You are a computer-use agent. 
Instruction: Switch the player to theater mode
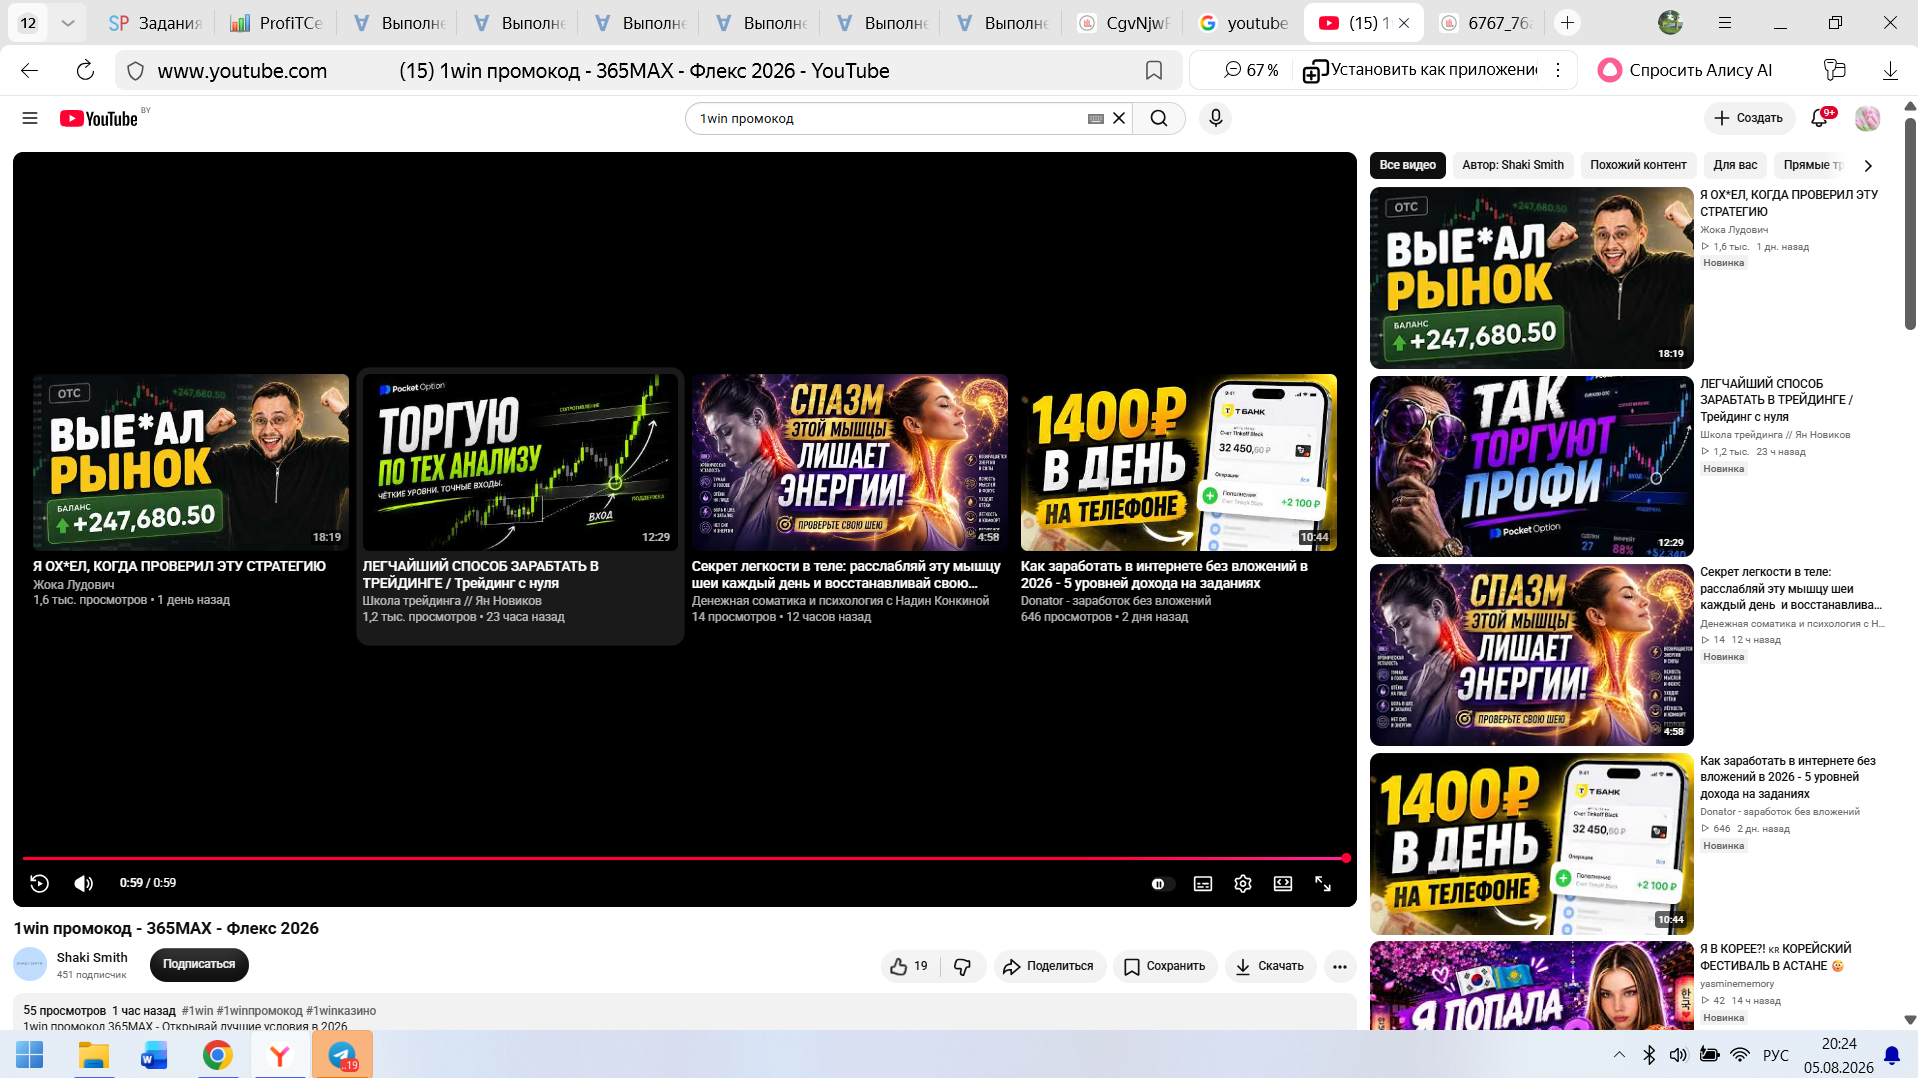click(1283, 884)
